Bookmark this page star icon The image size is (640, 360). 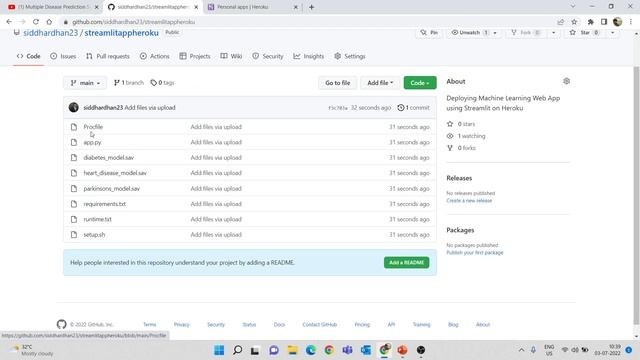(x=574, y=22)
